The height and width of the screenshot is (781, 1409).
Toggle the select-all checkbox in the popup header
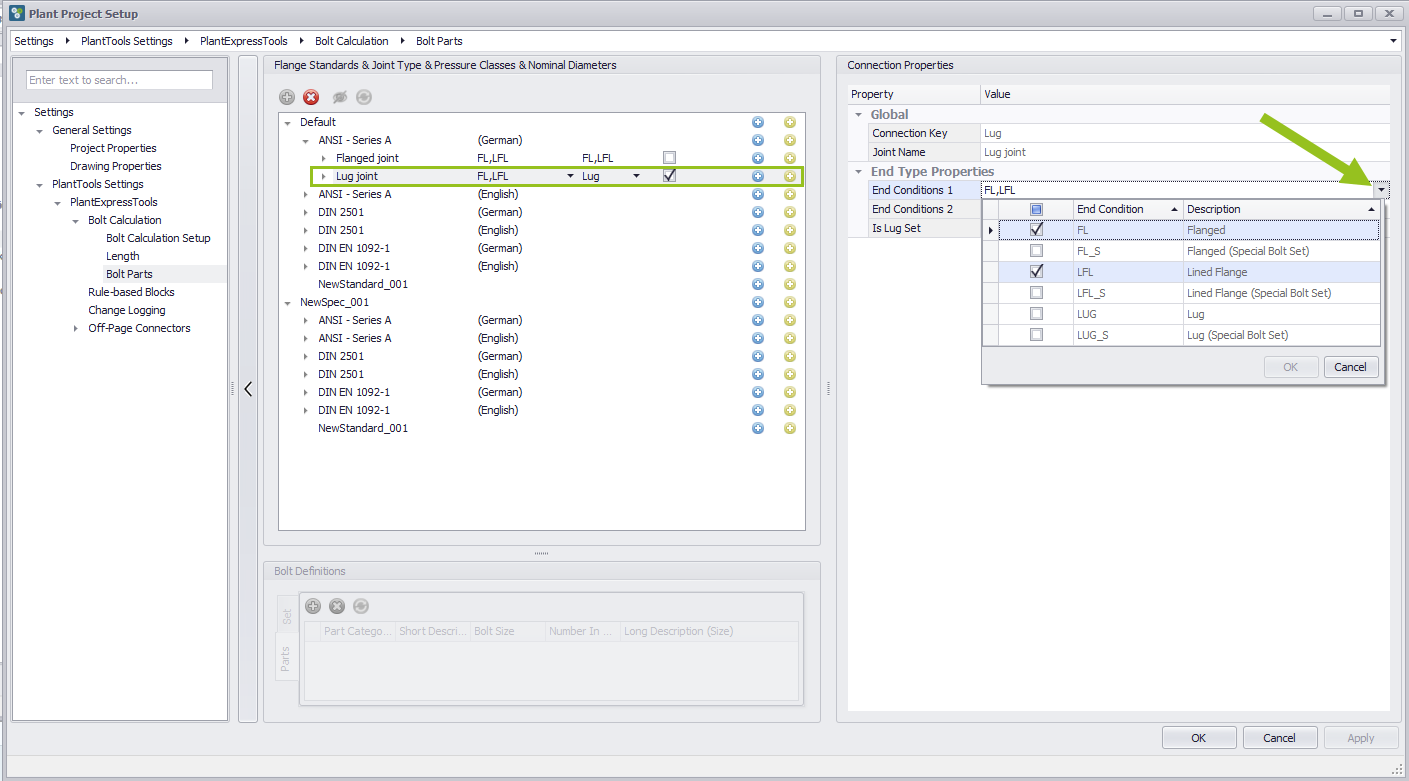[x=1036, y=209]
